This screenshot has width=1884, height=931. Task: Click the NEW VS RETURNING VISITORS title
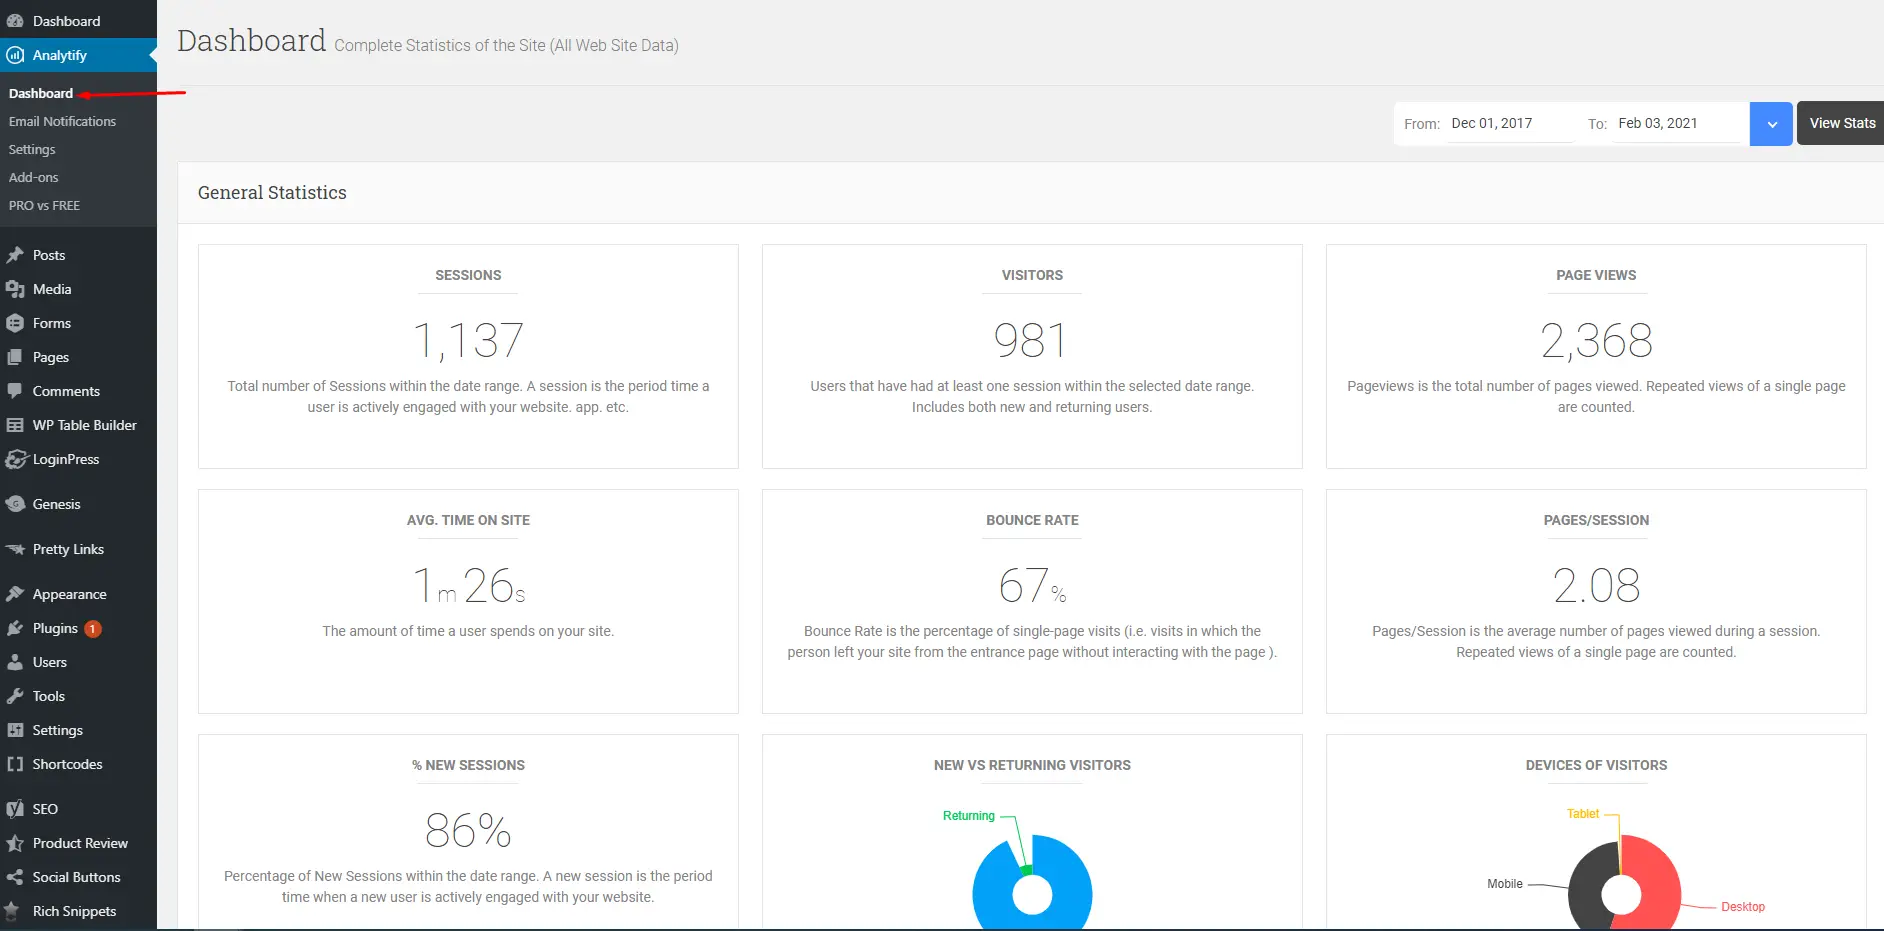point(1032,765)
